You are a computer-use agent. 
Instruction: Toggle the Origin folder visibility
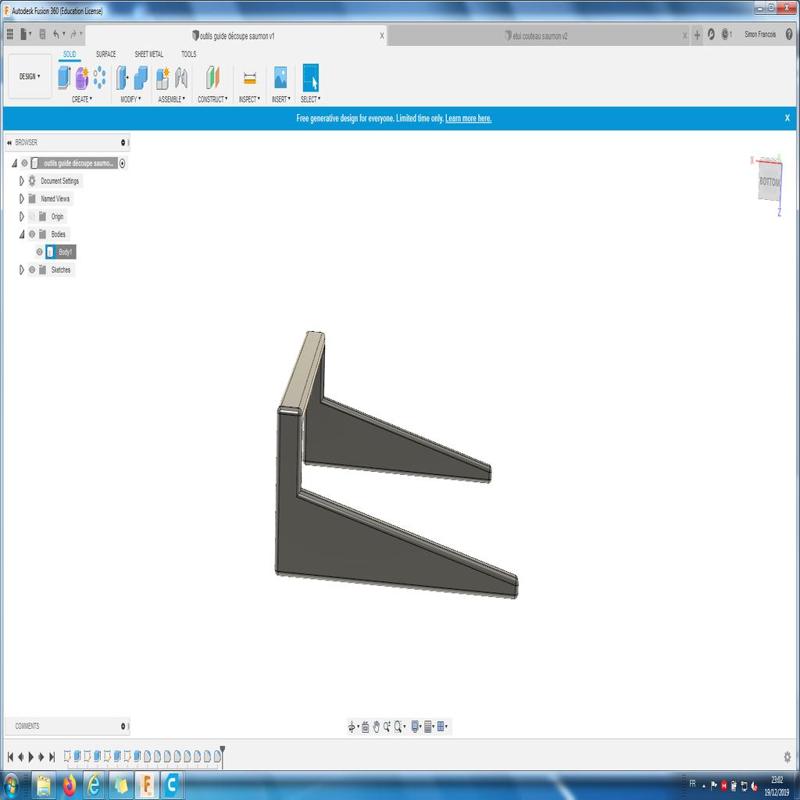(x=32, y=216)
